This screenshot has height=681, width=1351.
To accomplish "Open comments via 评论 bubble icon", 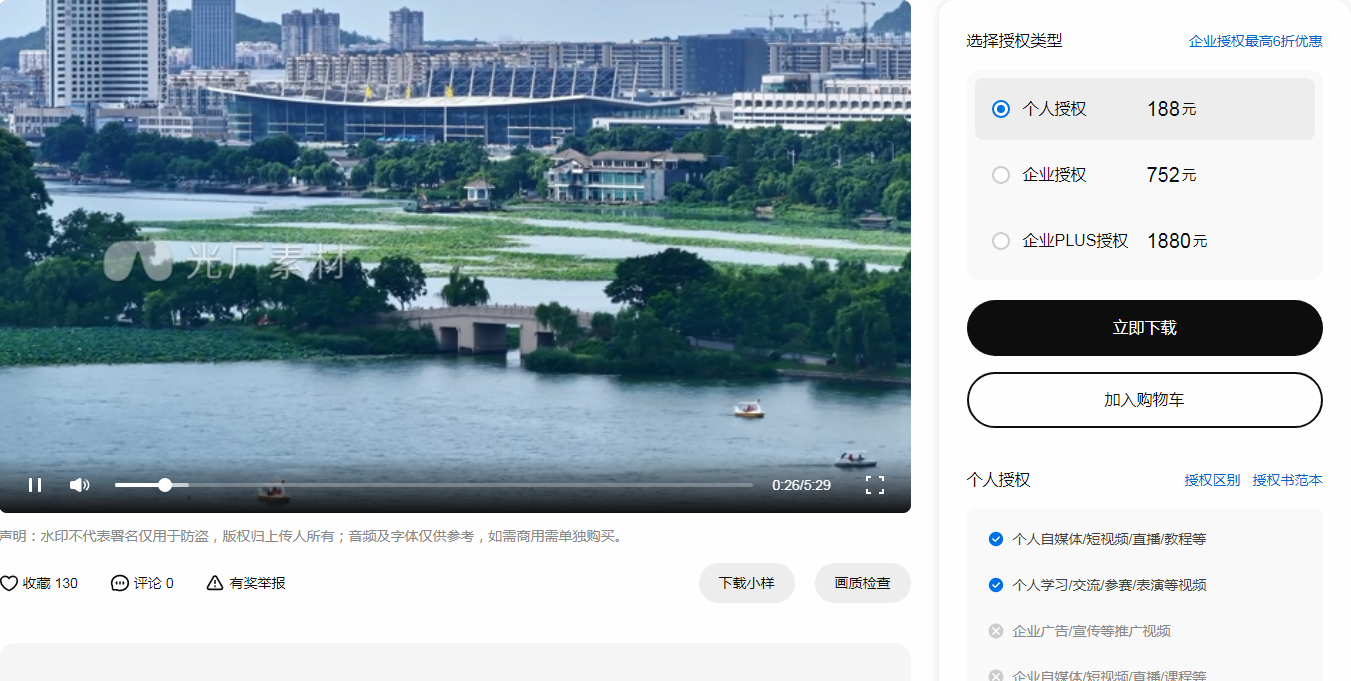I will tap(120, 583).
